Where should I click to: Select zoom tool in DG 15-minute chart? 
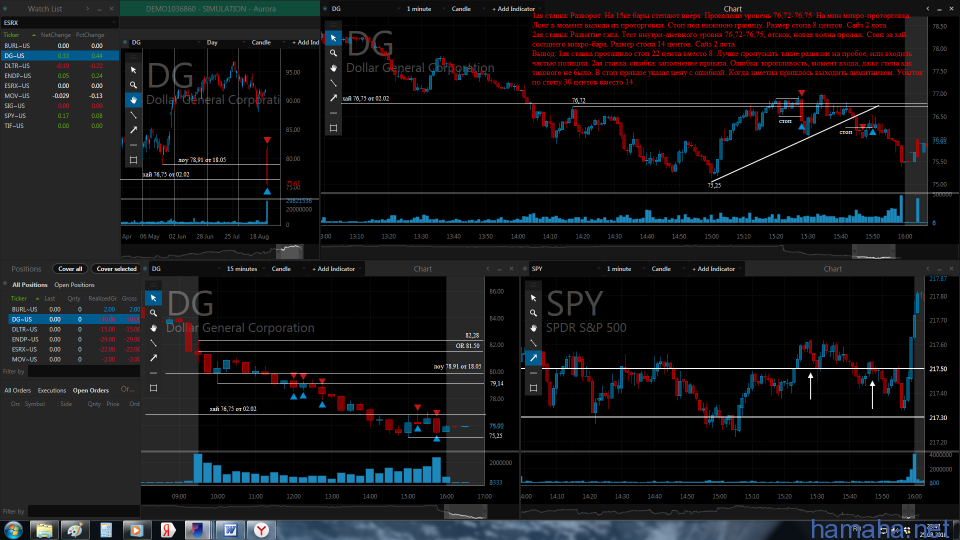click(153, 313)
